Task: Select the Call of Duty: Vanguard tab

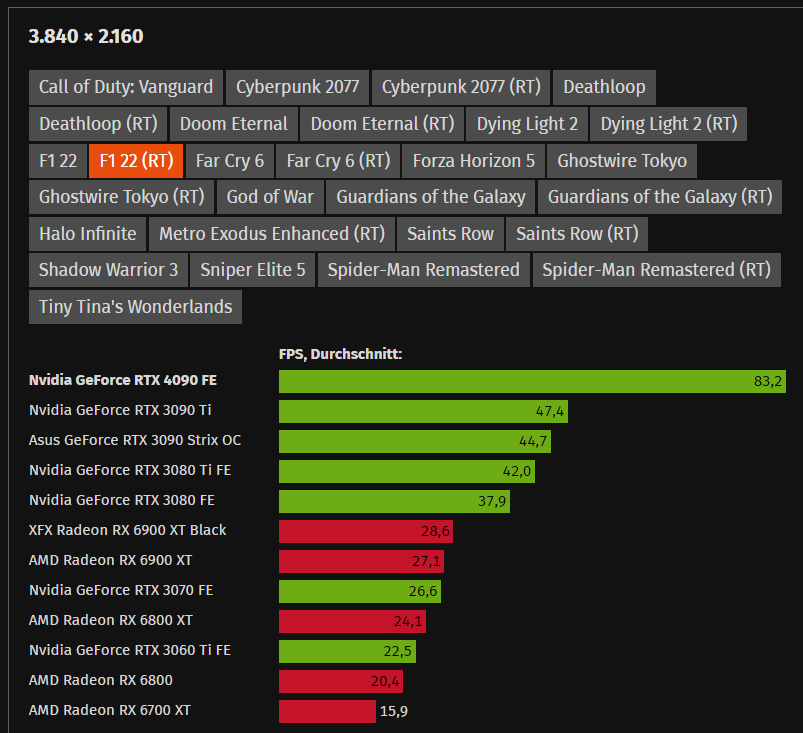Action: pos(126,87)
